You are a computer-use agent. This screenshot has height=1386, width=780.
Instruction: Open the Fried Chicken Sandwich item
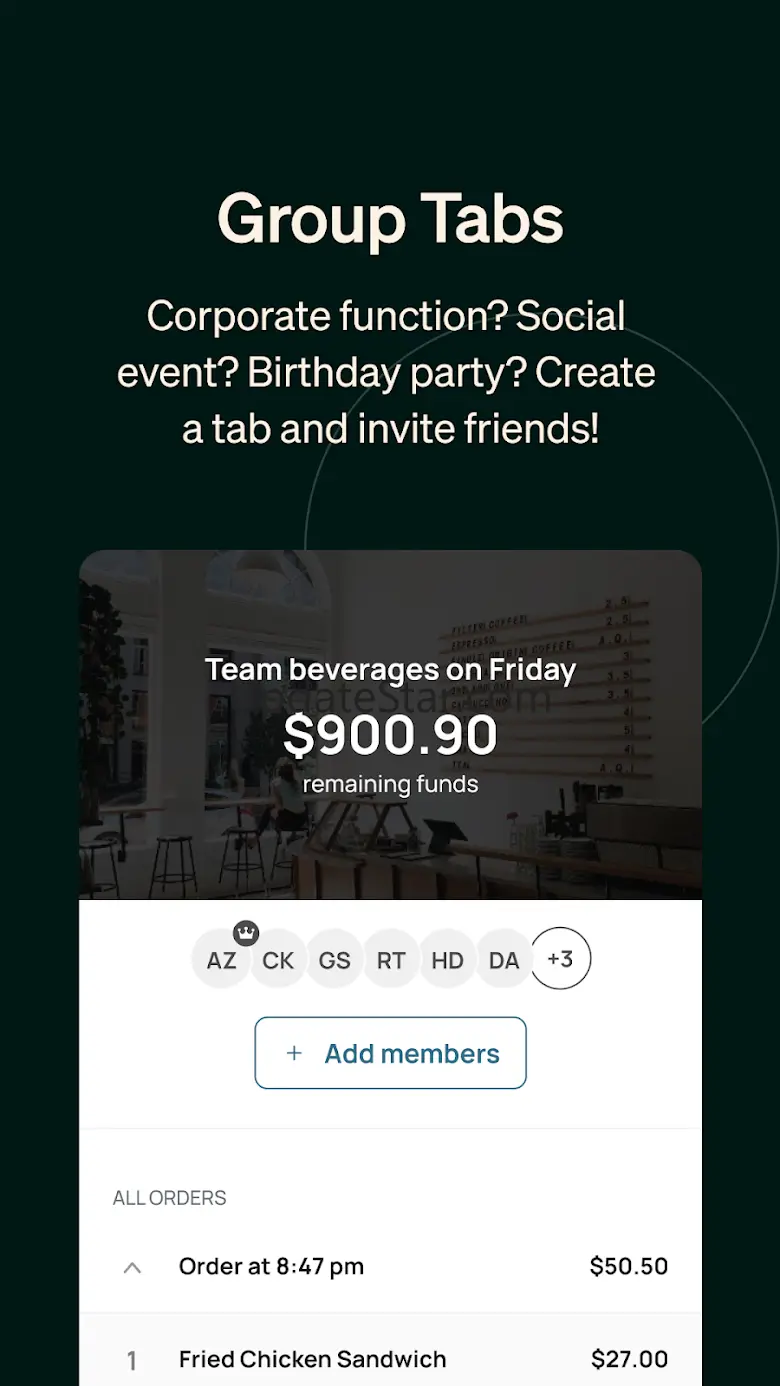coord(312,1359)
